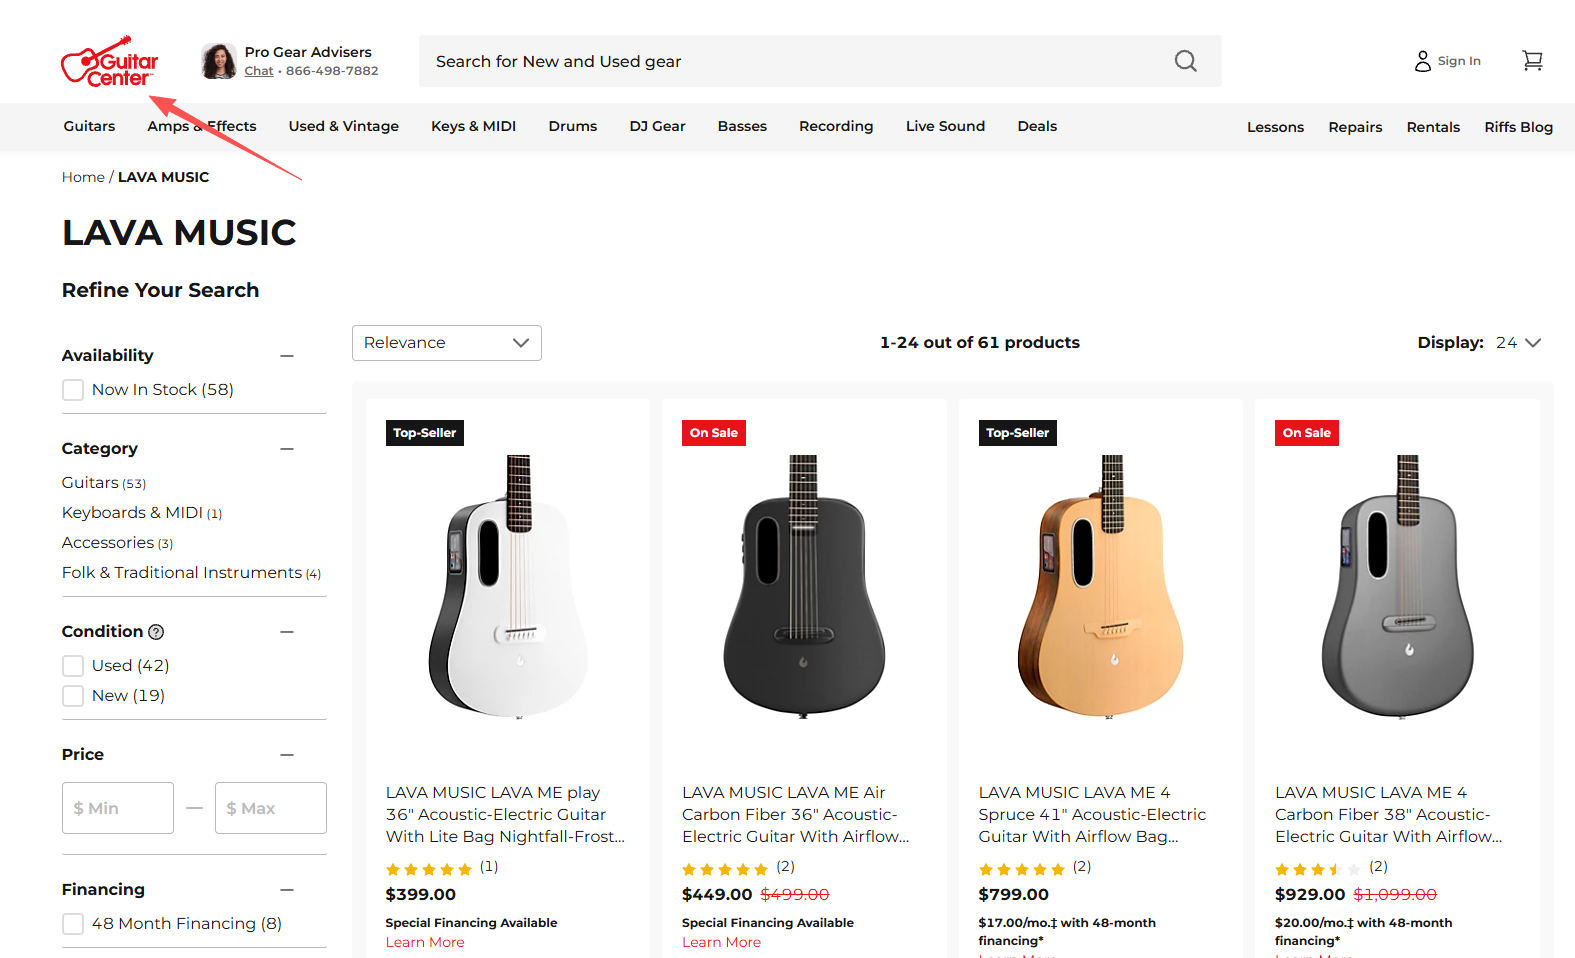Change the Display count dropdown
The height and width of the screenshot is (958, 1575).
(x=1518, y=343)
